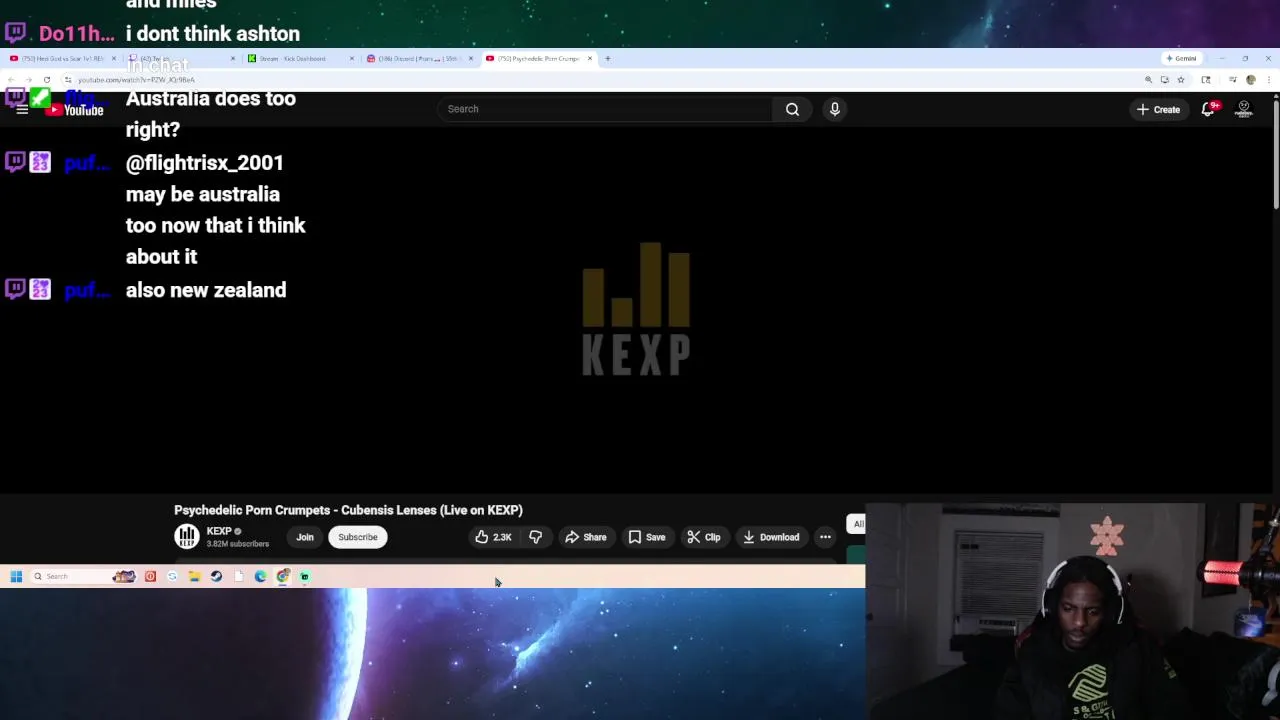1280x720 pixels.
Task: Launch Steam from the taskbar
Action: (x=216, y=576)
